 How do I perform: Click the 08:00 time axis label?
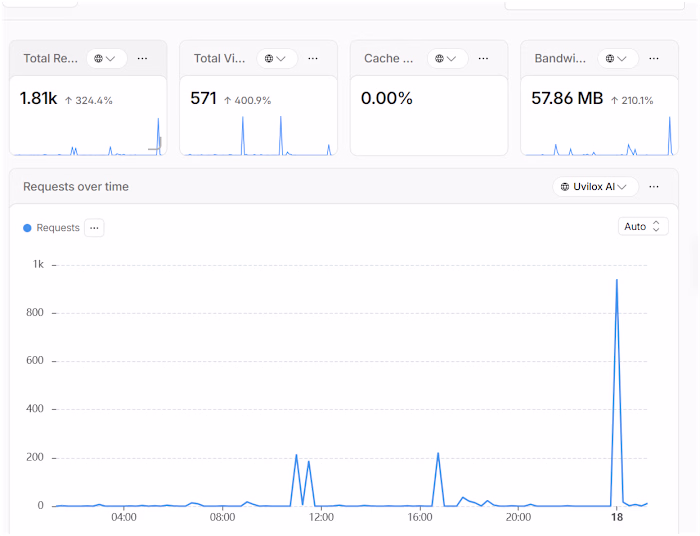click(222, 517)
